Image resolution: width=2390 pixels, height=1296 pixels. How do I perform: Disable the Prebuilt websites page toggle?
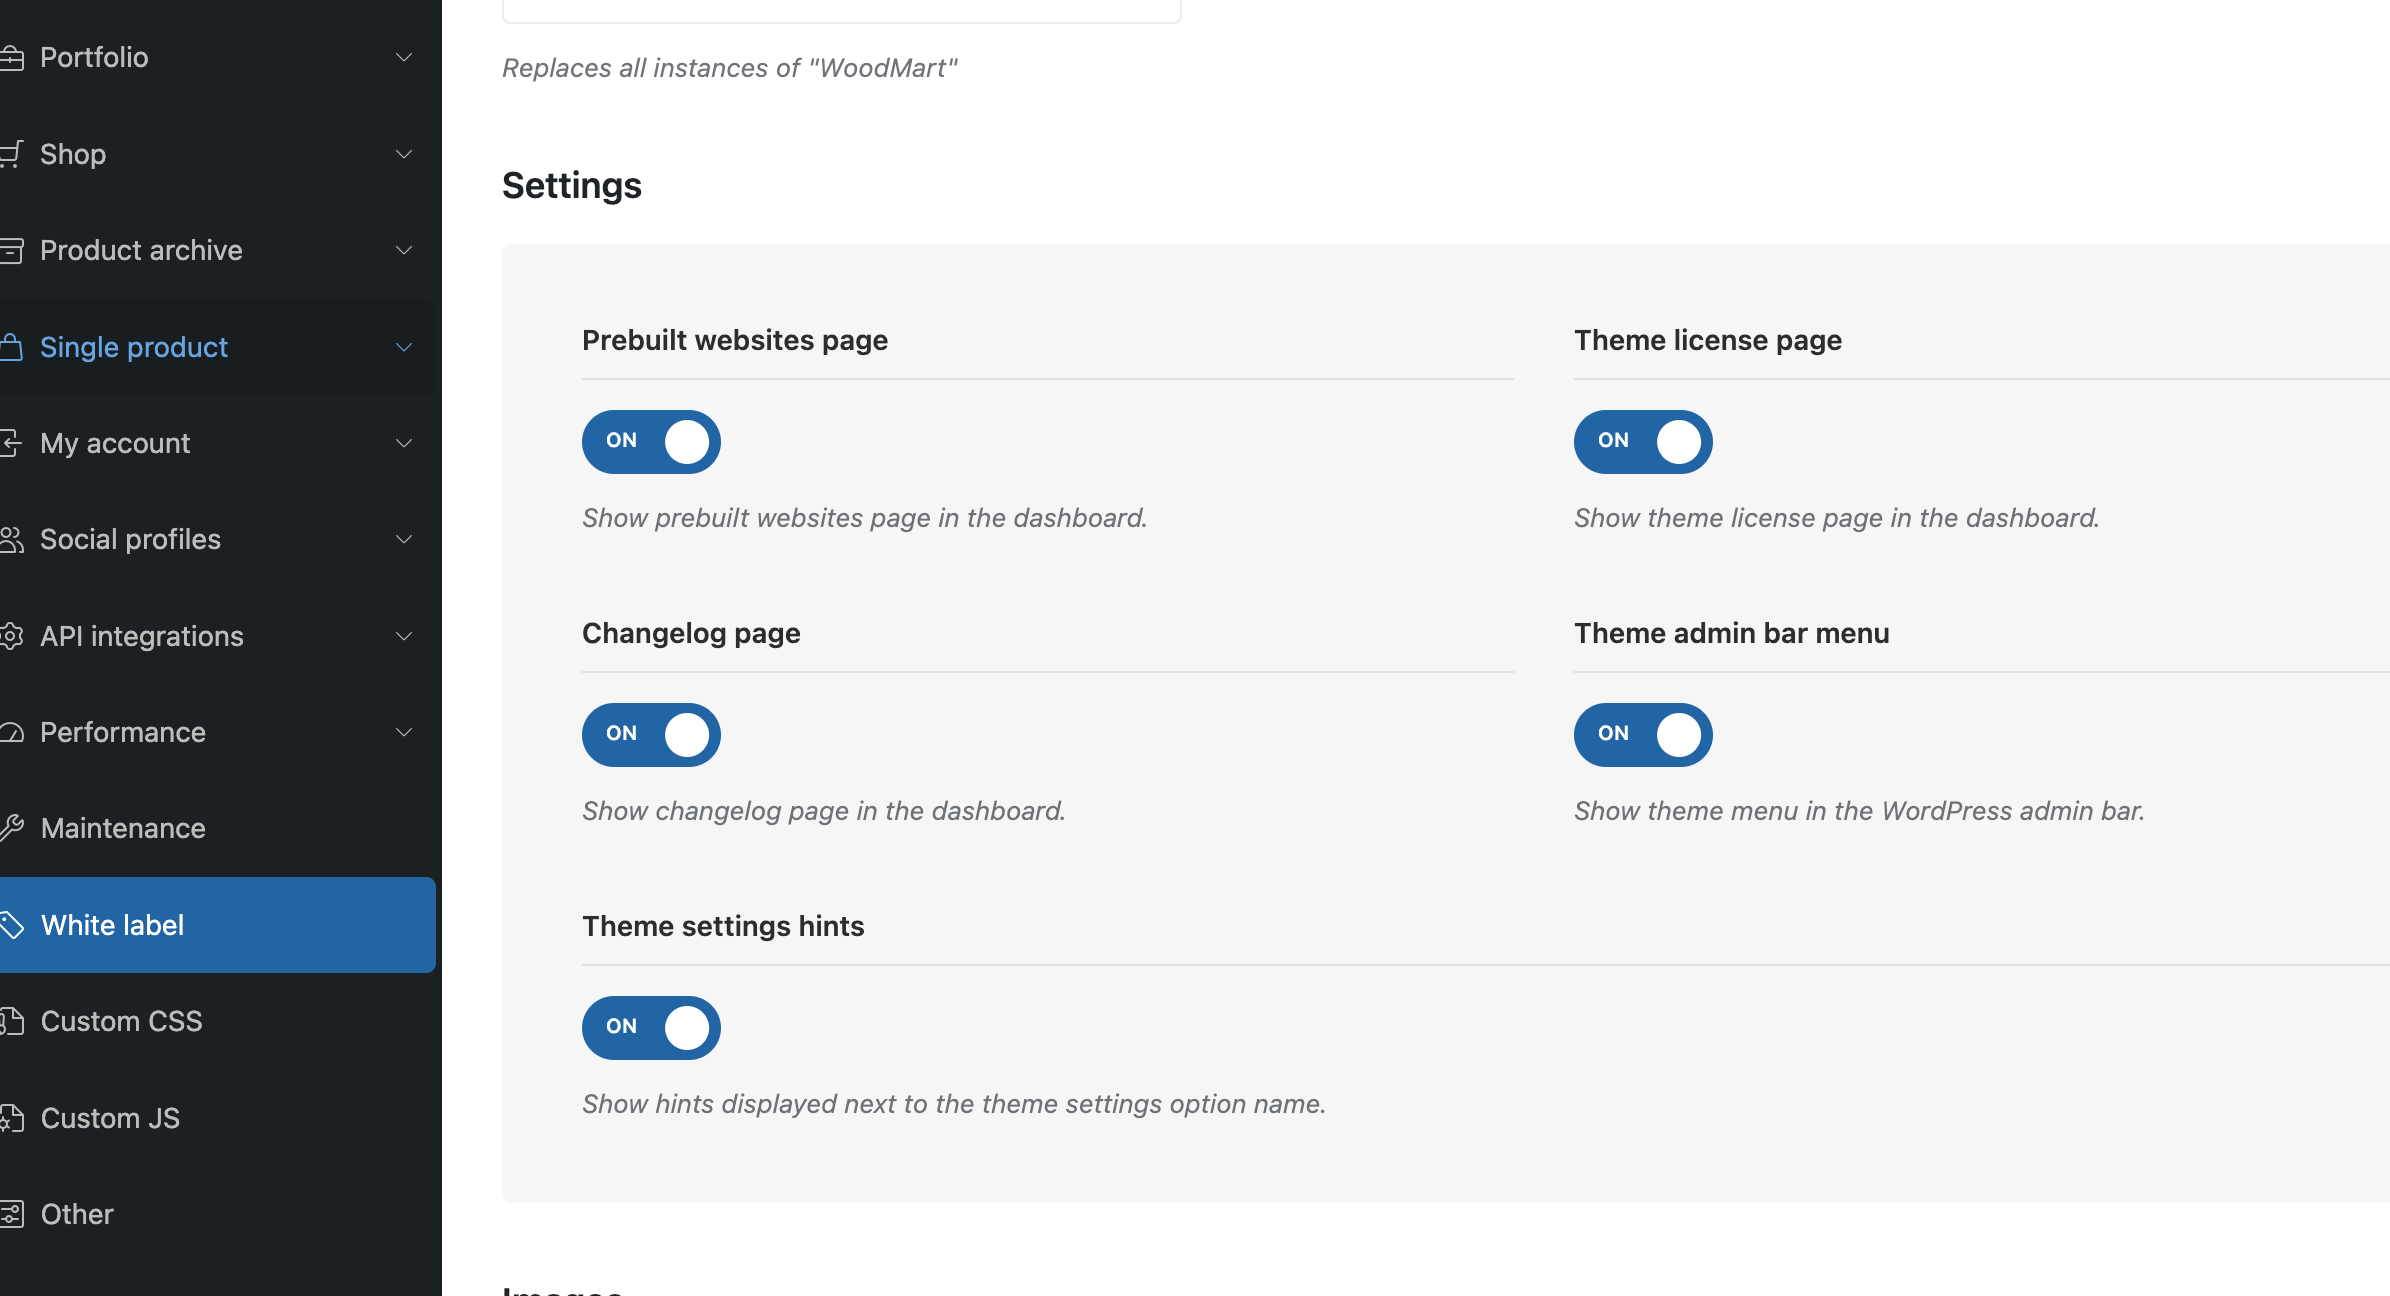tap(651, 442)
